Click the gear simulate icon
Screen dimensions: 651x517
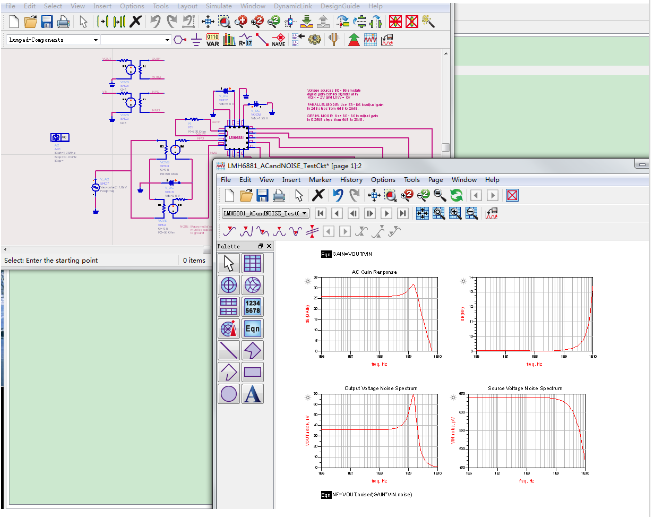click(x=314, y=39)
